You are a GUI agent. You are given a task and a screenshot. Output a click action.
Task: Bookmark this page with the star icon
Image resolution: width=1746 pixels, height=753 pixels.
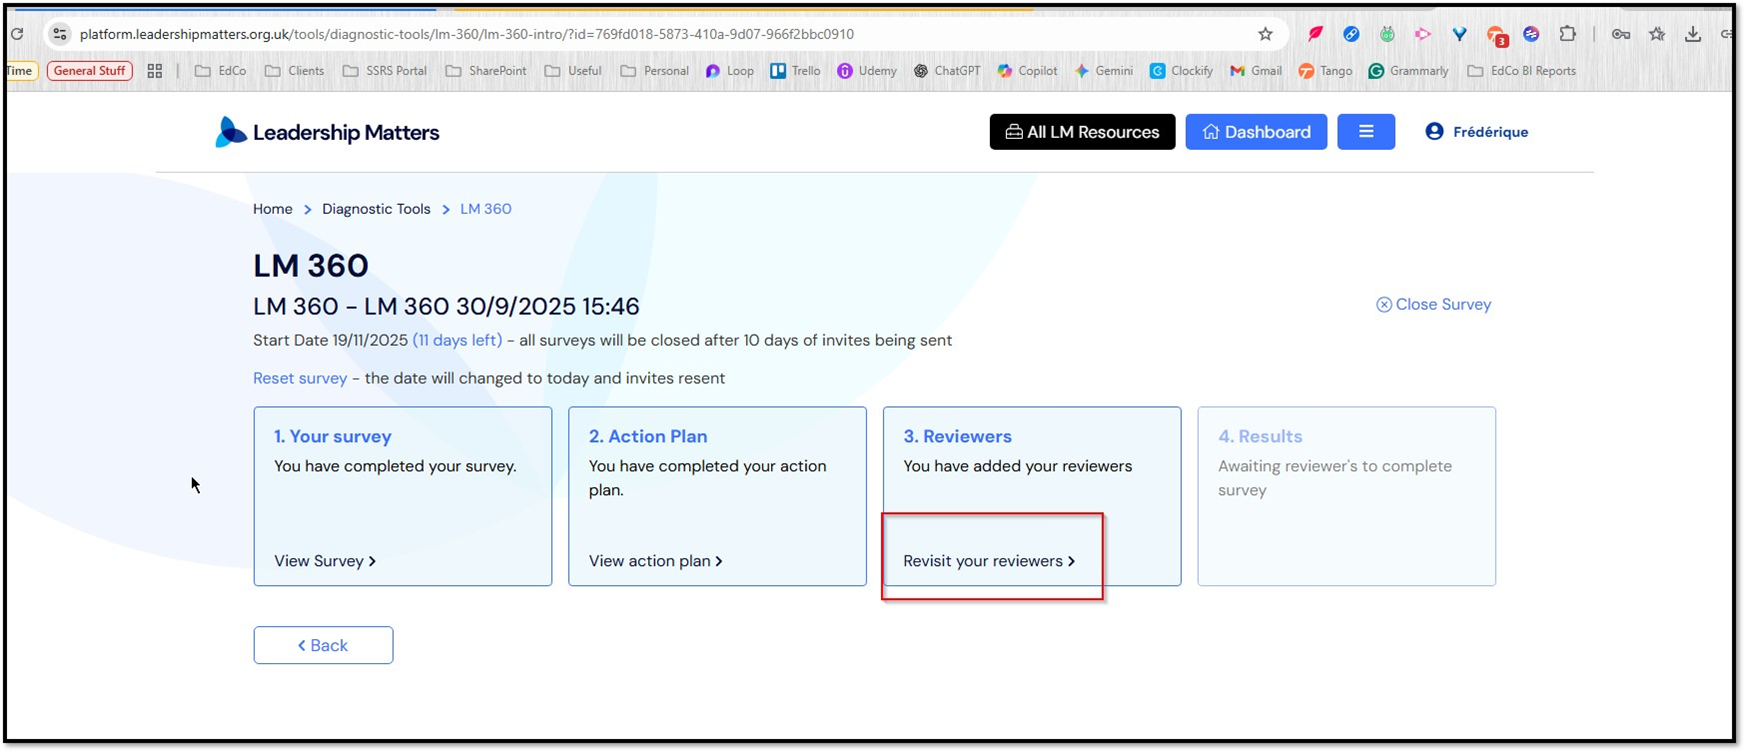tap(1265, 34)
